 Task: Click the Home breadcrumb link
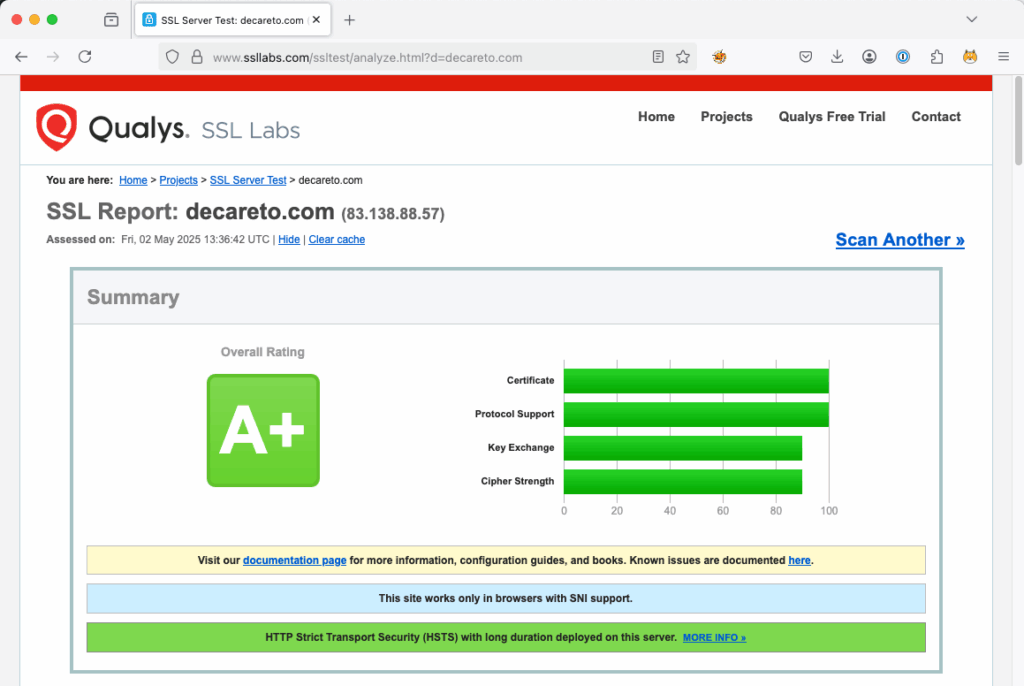133,180
